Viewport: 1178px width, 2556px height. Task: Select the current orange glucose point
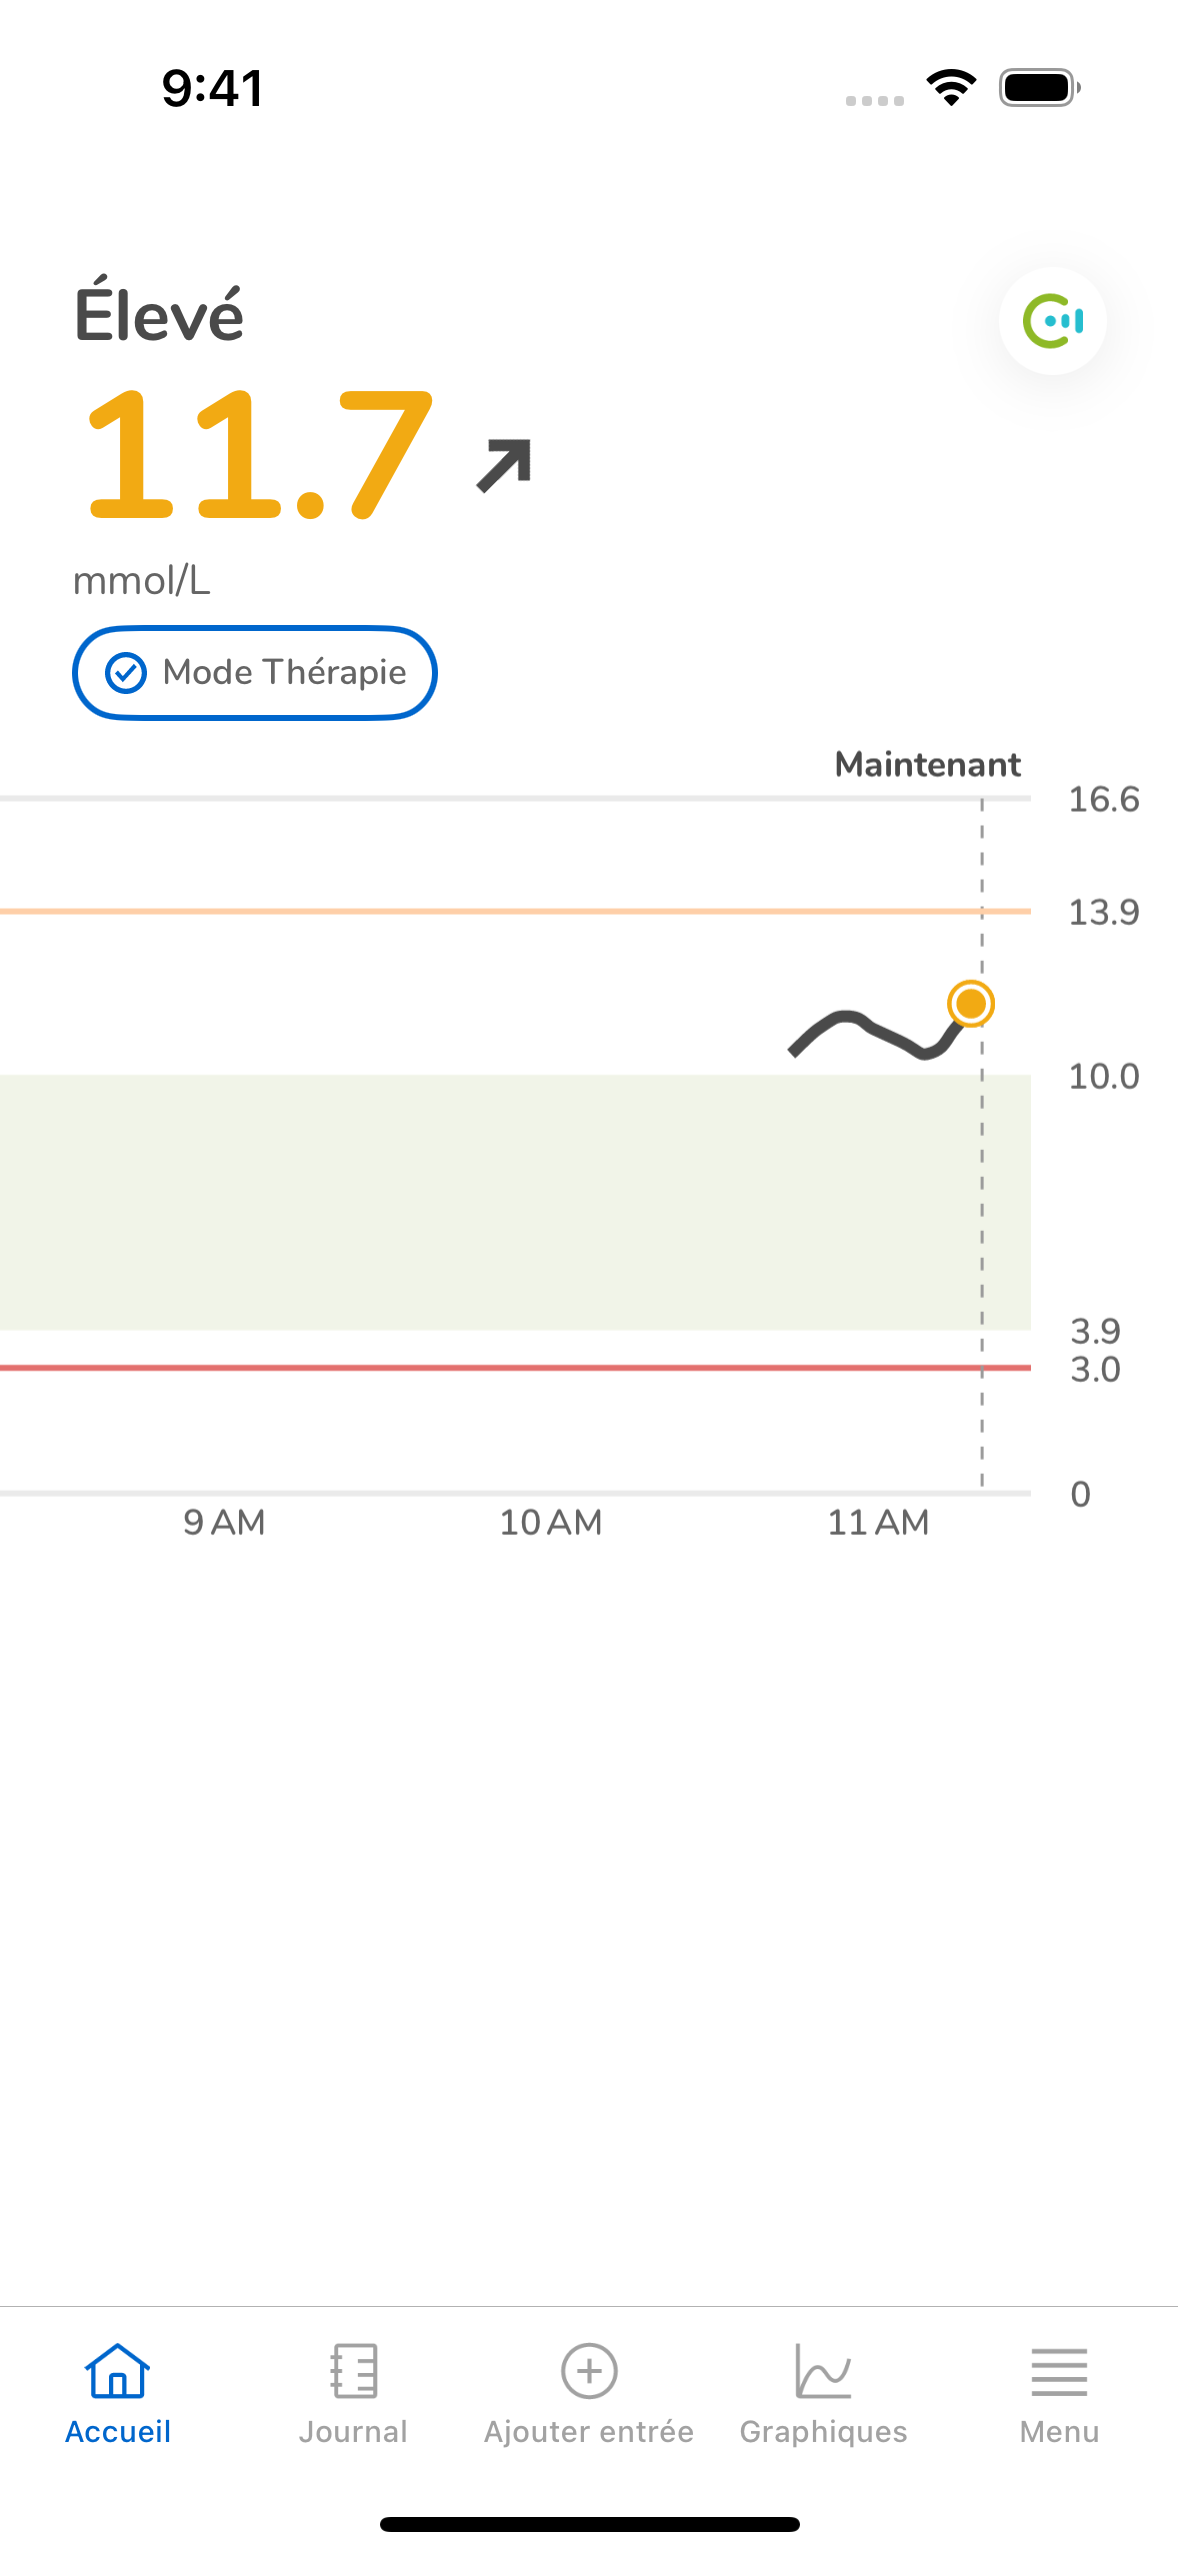point(971,1003)
